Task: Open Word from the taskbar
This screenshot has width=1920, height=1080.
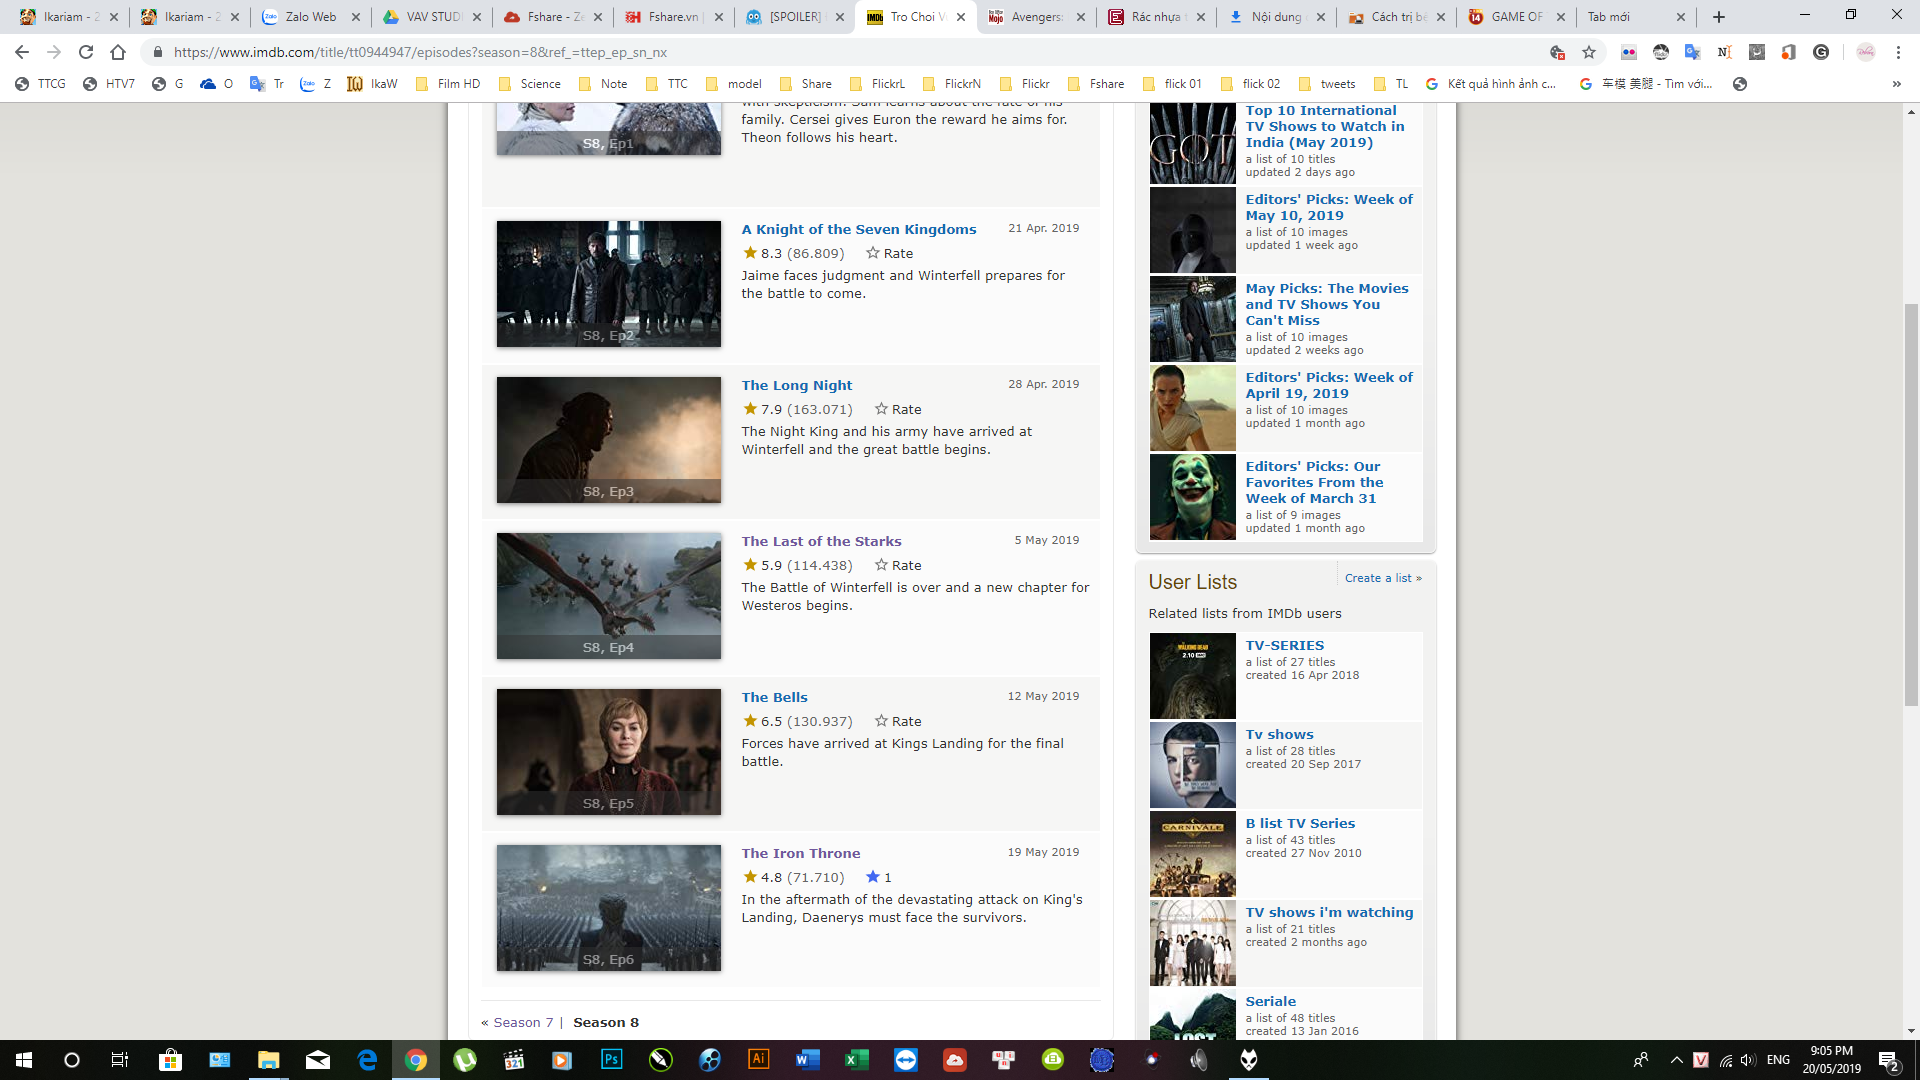Action: coord(807,1060)
